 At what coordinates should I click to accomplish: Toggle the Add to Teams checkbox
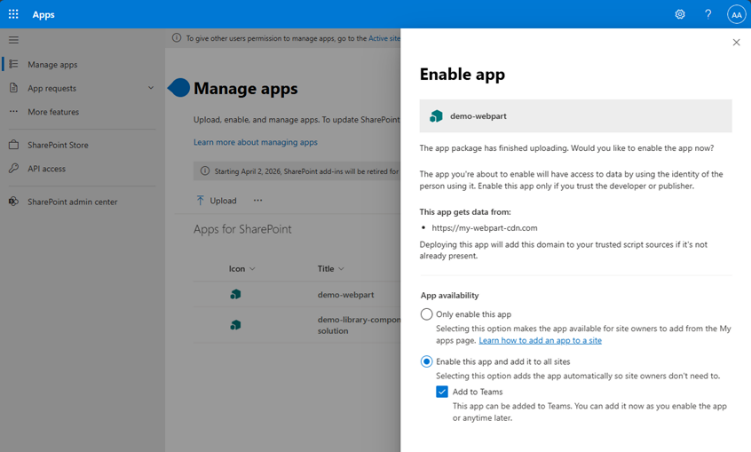442,392
